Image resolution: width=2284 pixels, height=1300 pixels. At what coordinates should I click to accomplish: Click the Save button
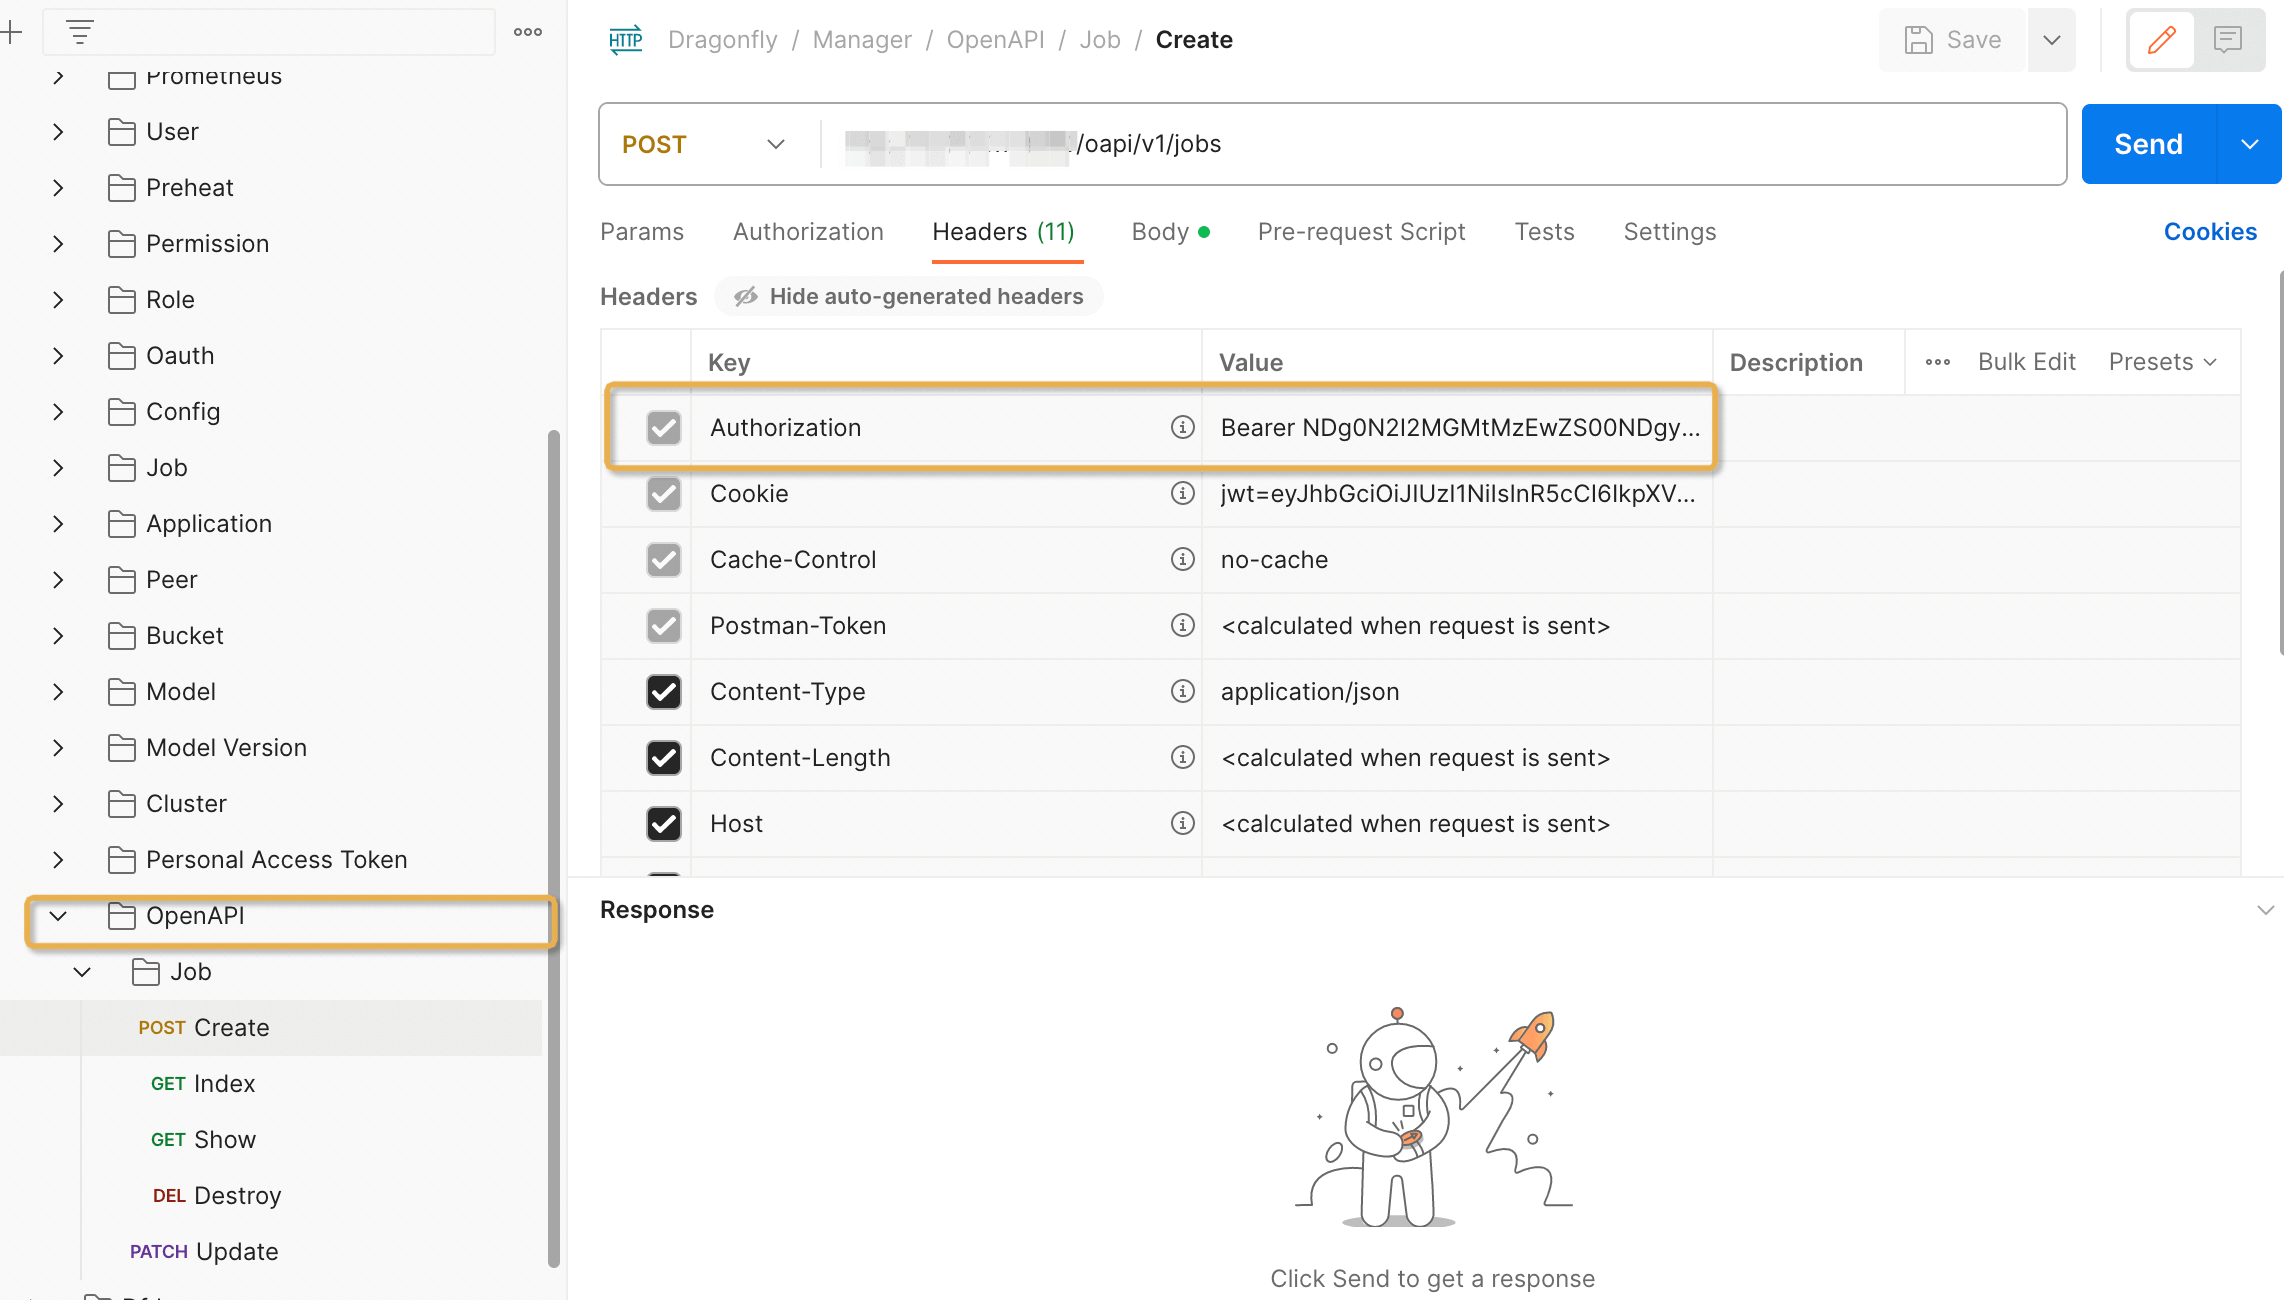coord(1953,40)
